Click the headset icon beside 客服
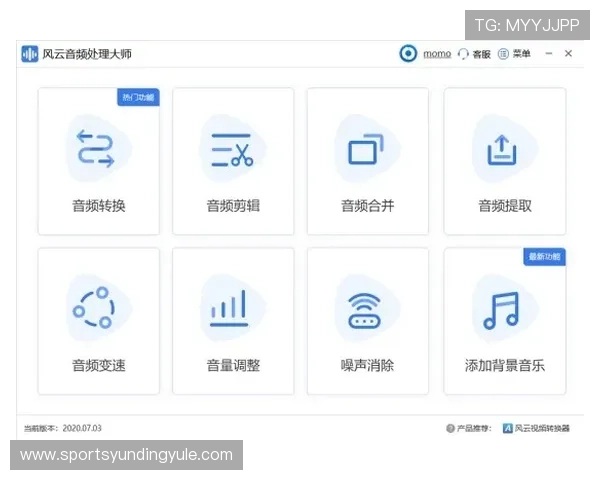 point(463,54)
